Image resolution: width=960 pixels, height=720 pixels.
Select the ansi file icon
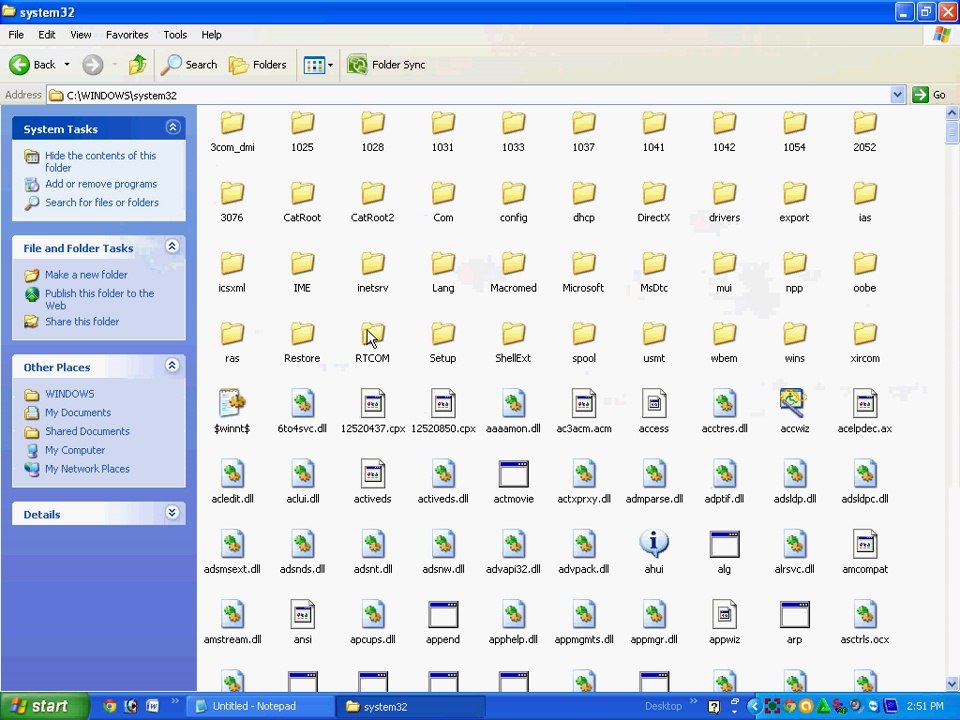pyautogui.click(x=302, y=614)
